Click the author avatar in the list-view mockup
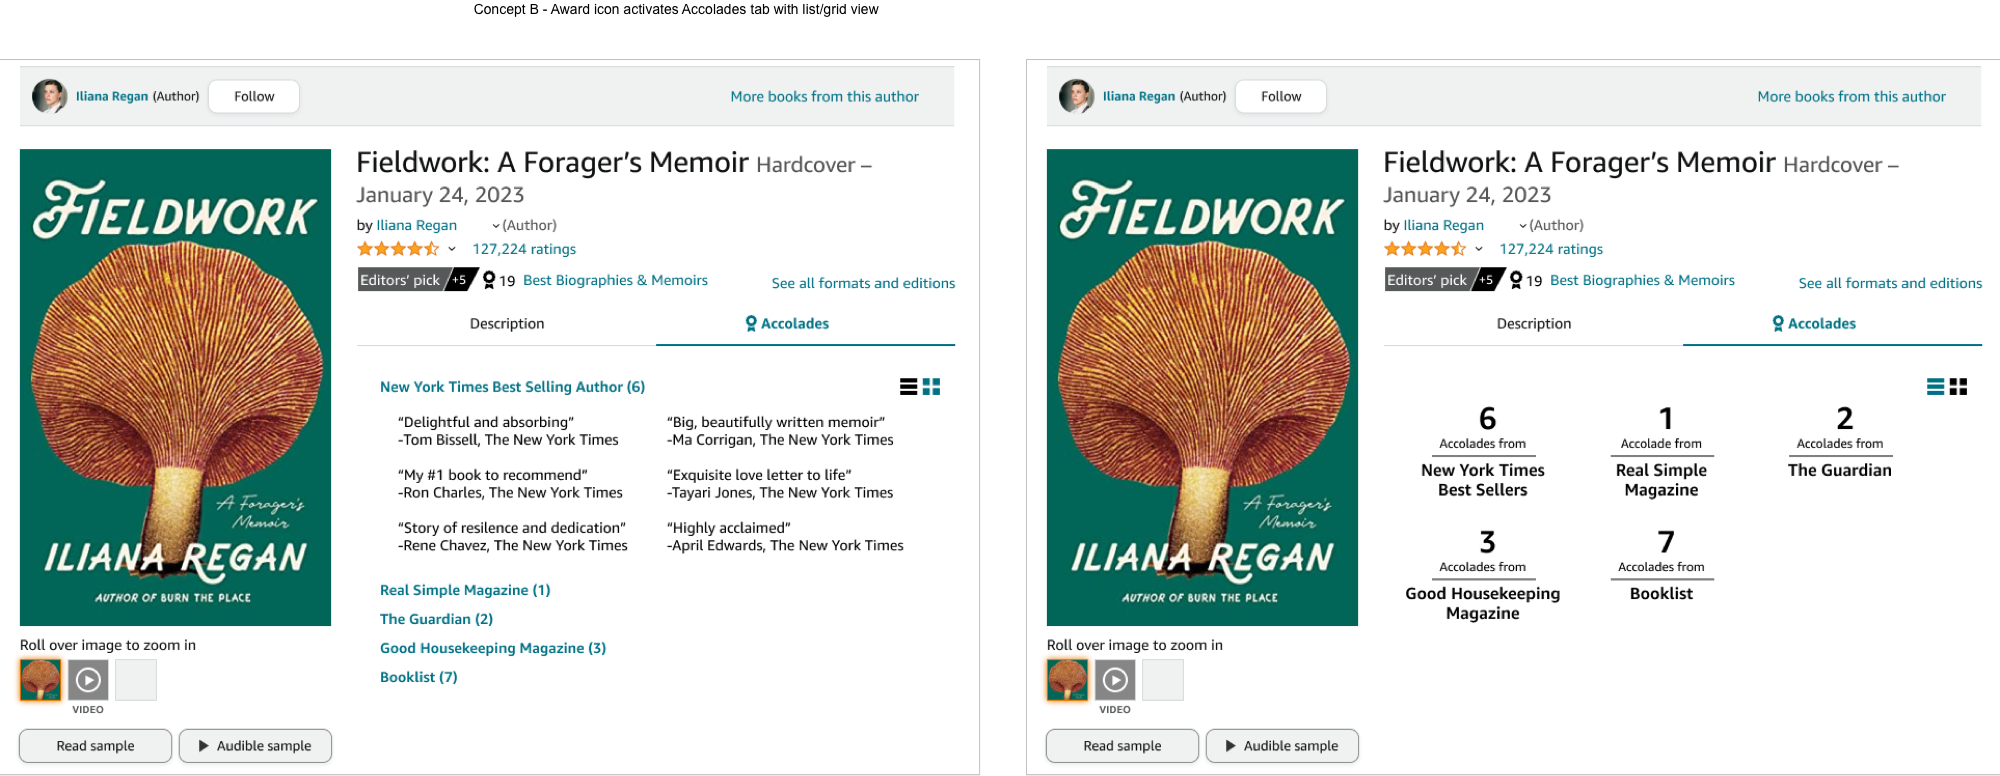 (50, 96)
